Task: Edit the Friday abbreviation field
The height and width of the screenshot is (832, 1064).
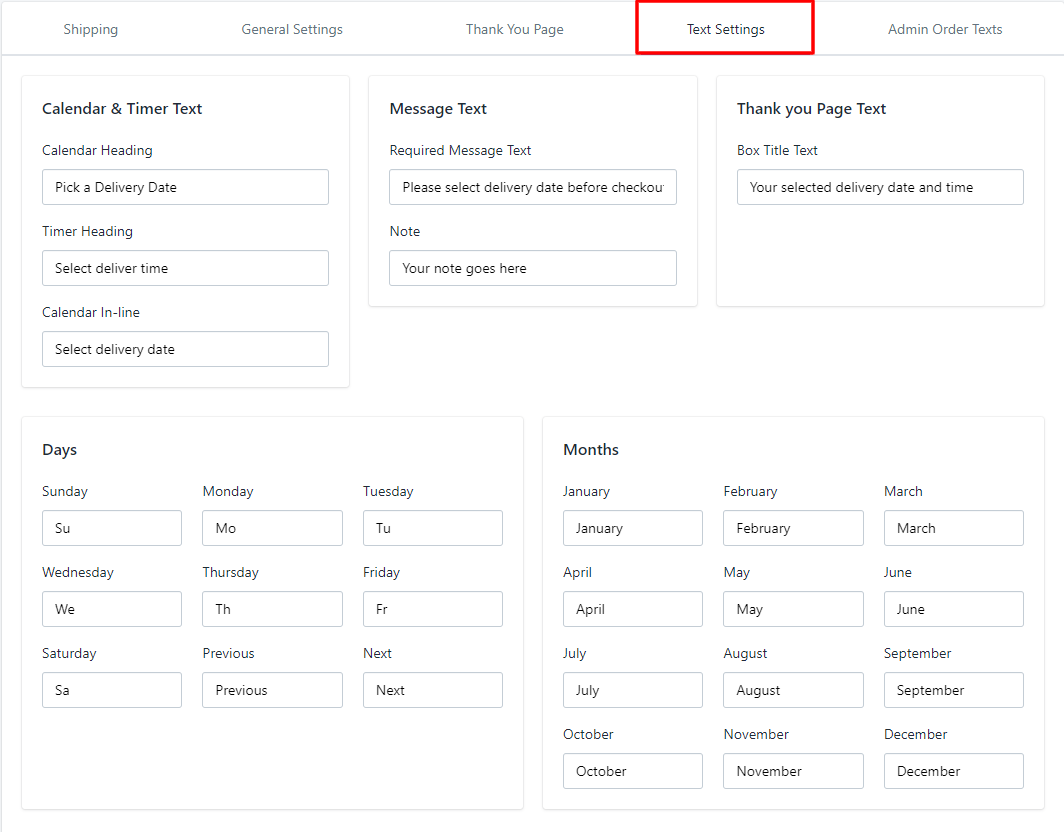Action: [x=433, y=609]
